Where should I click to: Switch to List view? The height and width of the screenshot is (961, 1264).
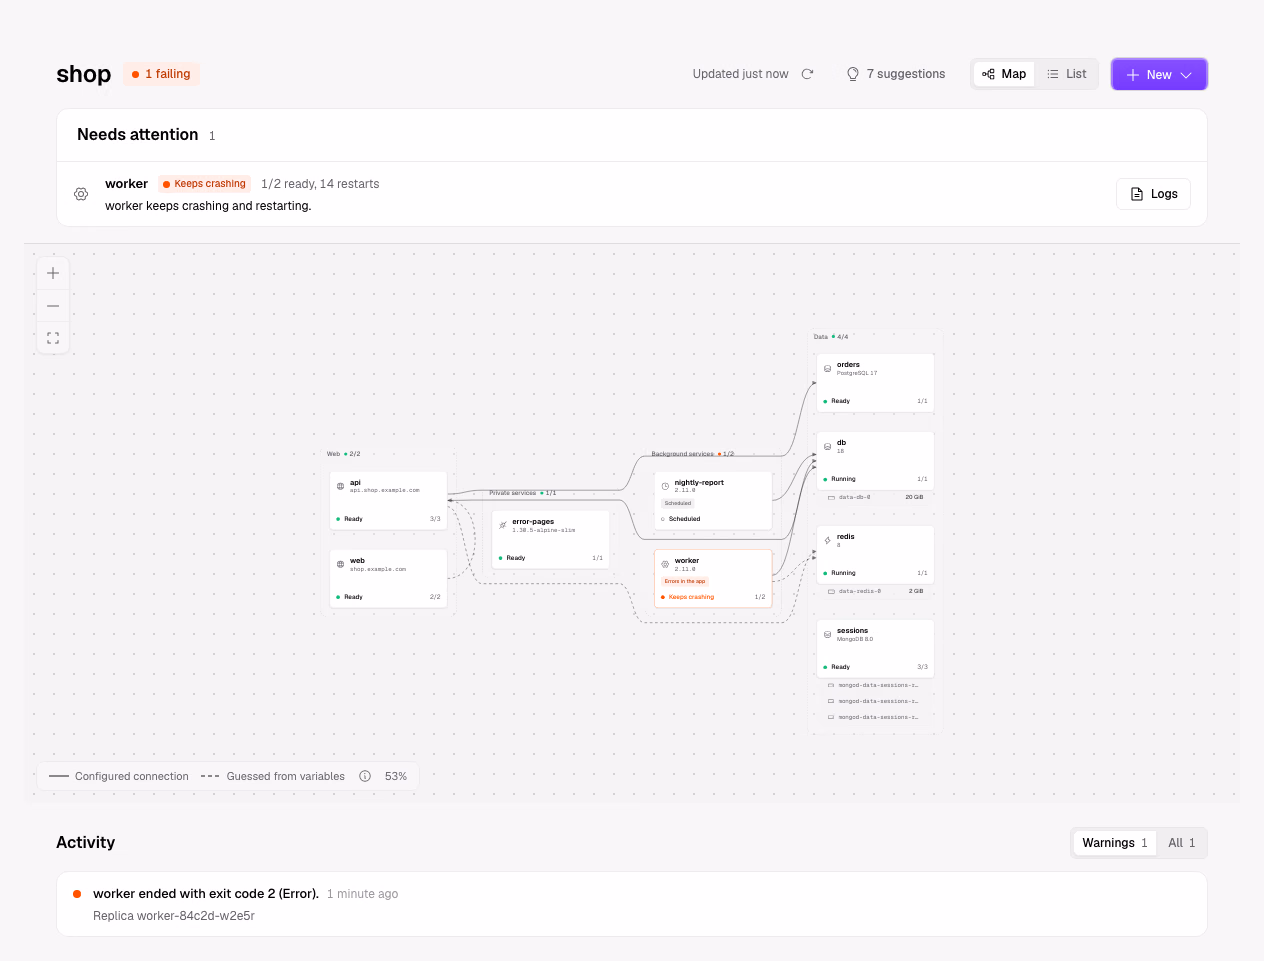(1066, 74)
